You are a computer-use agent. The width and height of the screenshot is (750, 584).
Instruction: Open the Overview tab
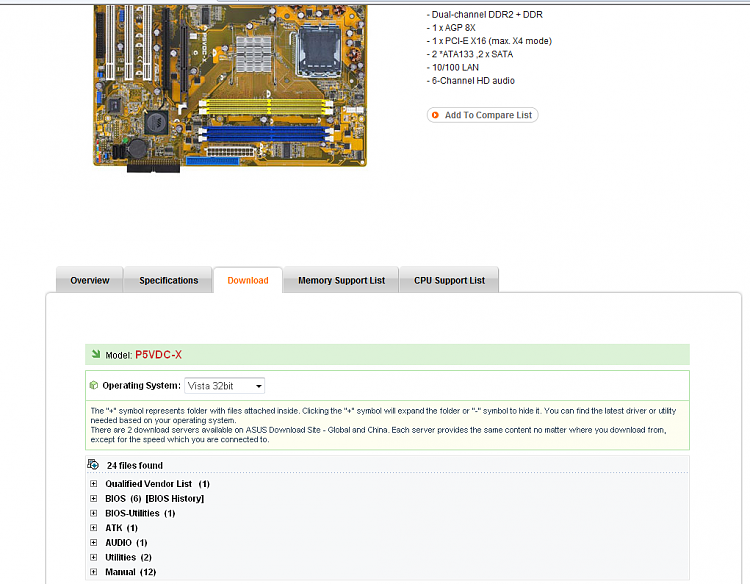pyautogui.click(x=89, y=280)
